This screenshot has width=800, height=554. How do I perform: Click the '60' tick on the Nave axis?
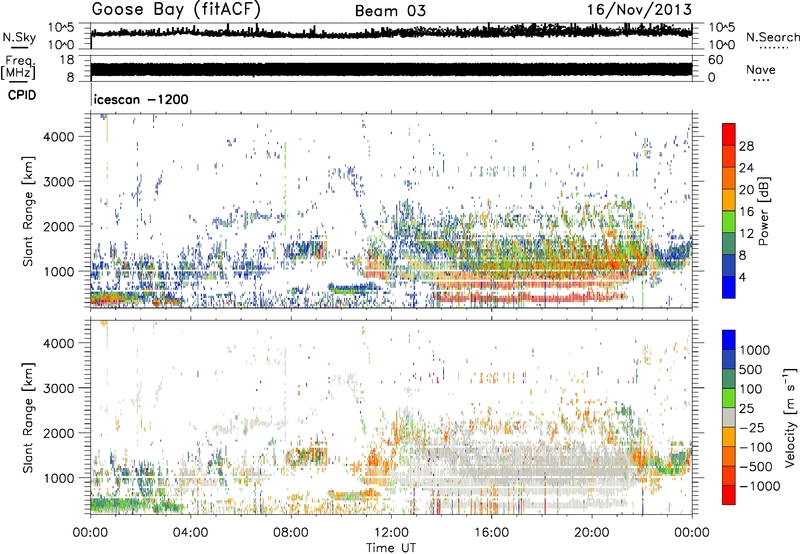click(x=715, y=60)
